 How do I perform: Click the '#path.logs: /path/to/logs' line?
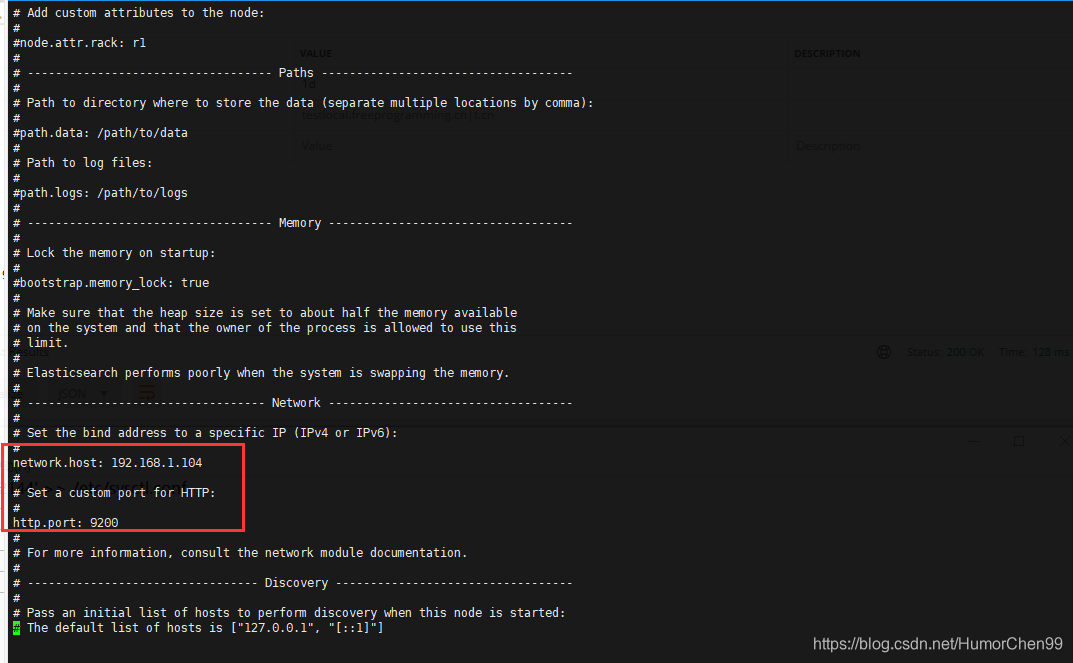100,193
